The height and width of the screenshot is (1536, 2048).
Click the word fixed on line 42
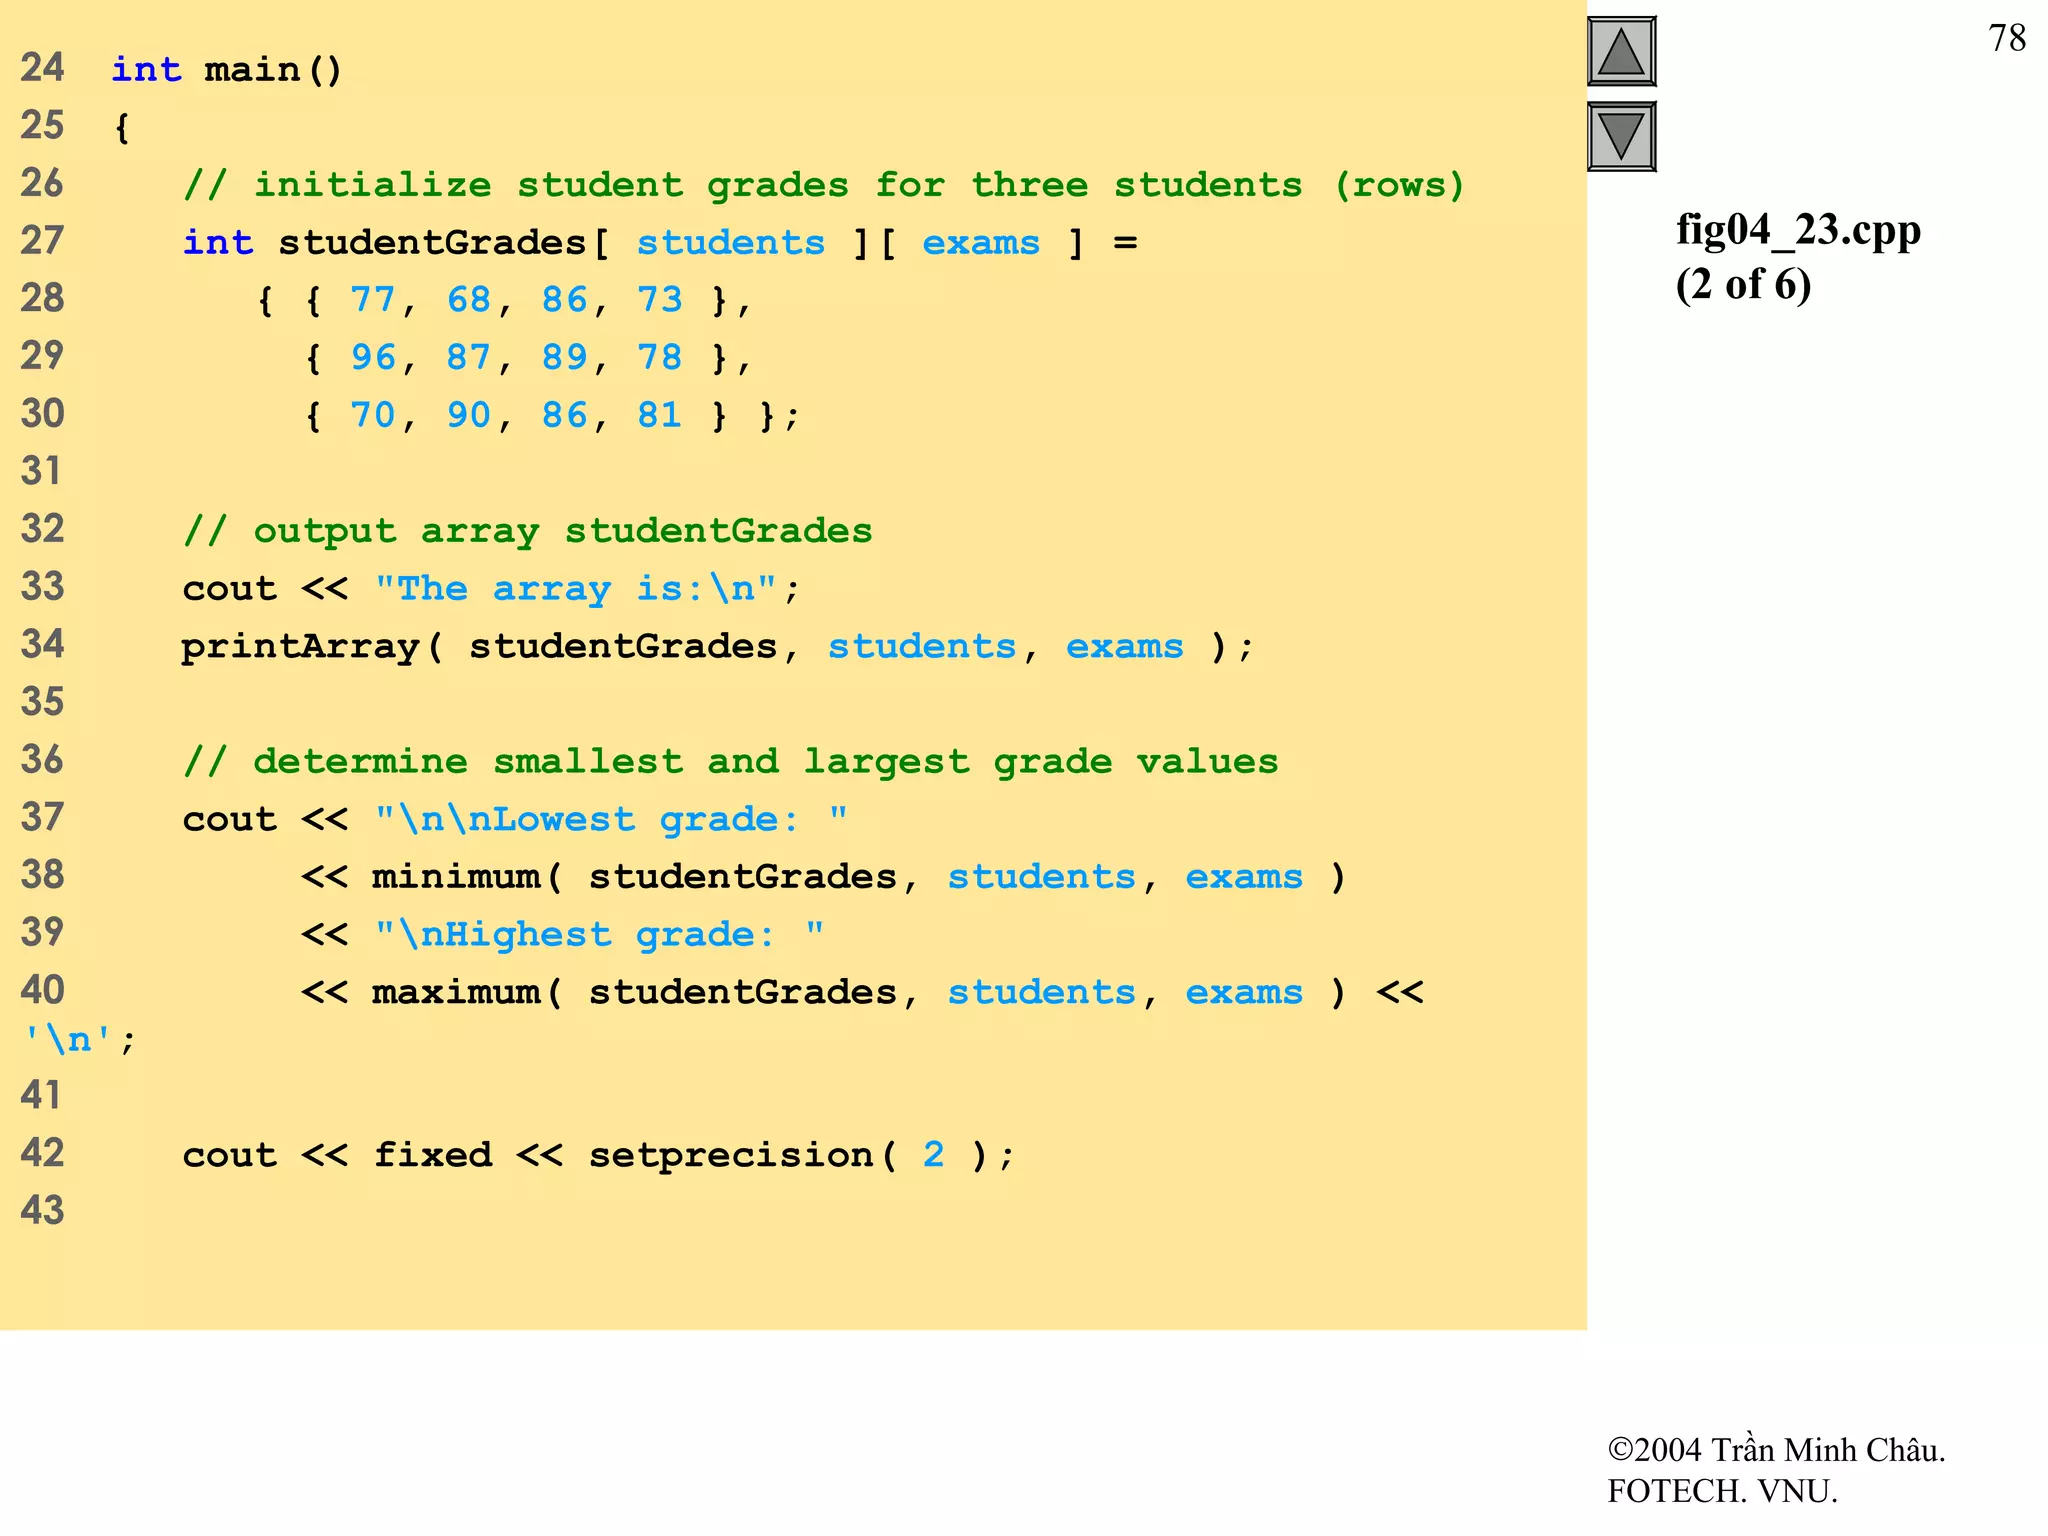433,1156
